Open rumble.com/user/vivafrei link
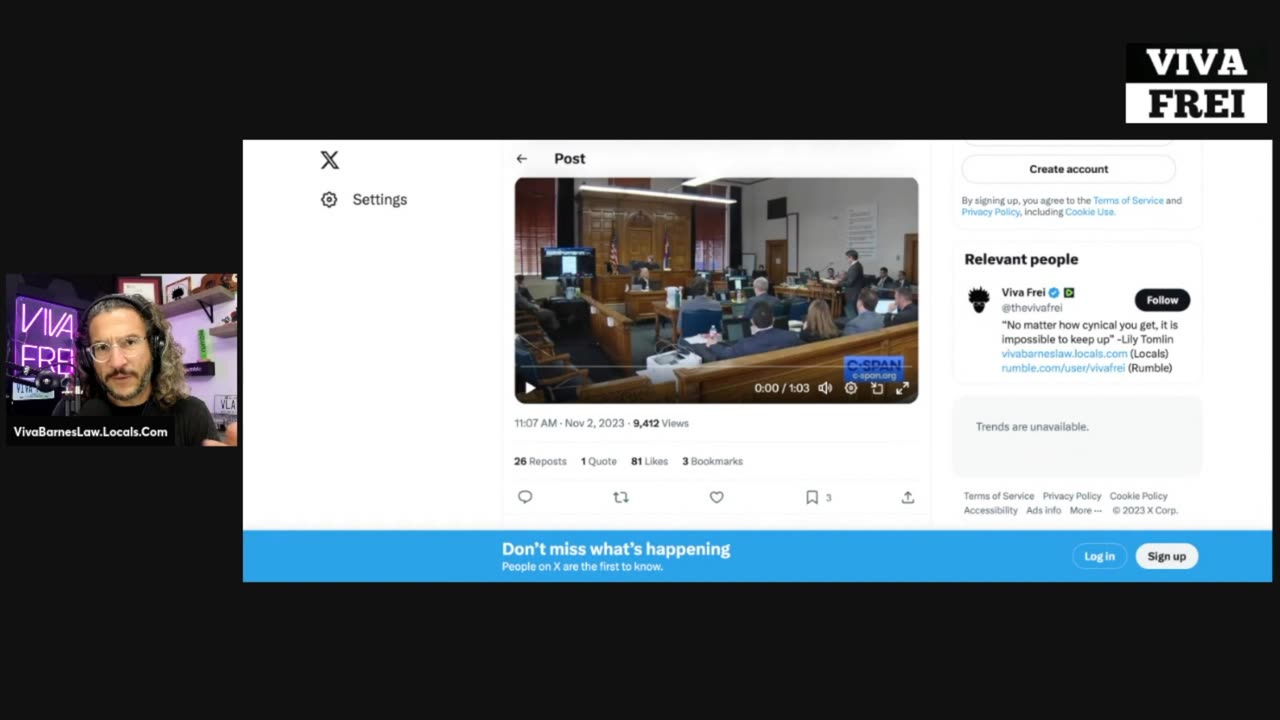Image resolution: width=1280 pixels, height=720 pixels. (x=1063, y=368)
